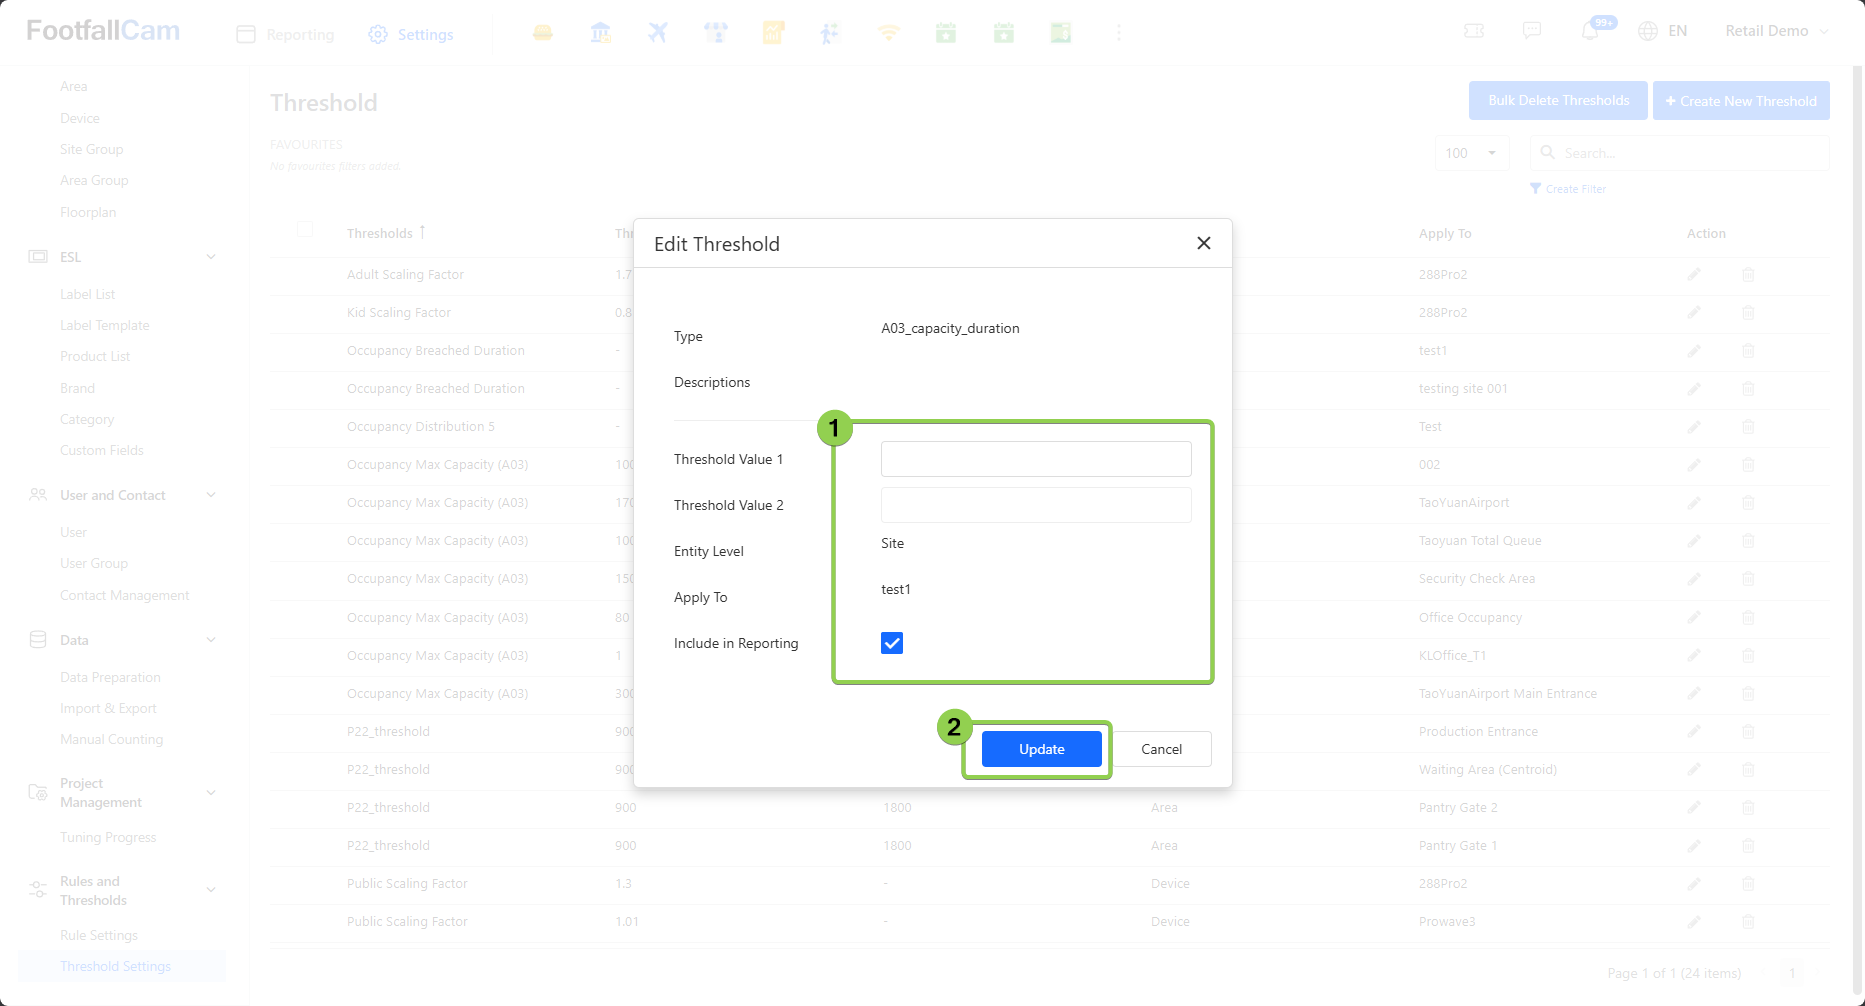Click the edit pencil for Office Occupancy row
Screen dimensions: 1865x1006
(x=1694, y=617)
